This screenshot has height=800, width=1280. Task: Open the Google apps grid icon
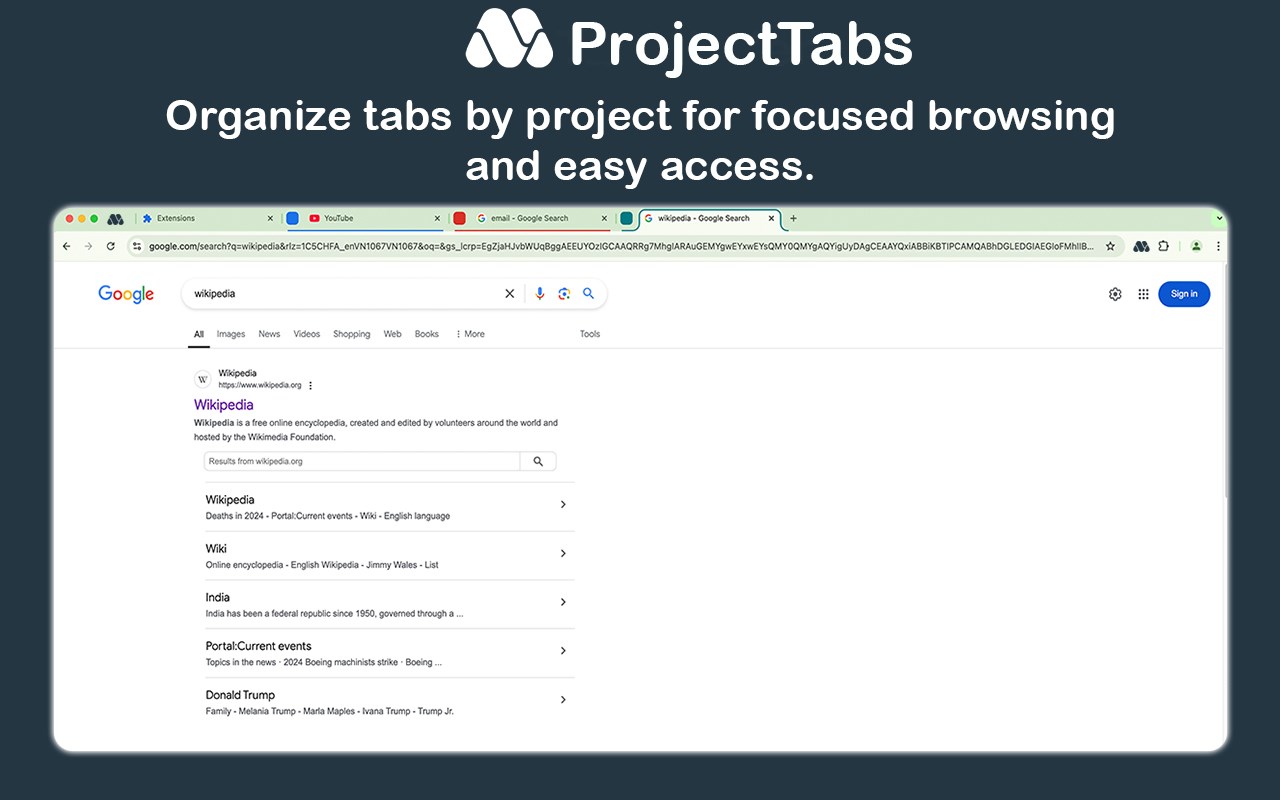[x=1143, y=294]
